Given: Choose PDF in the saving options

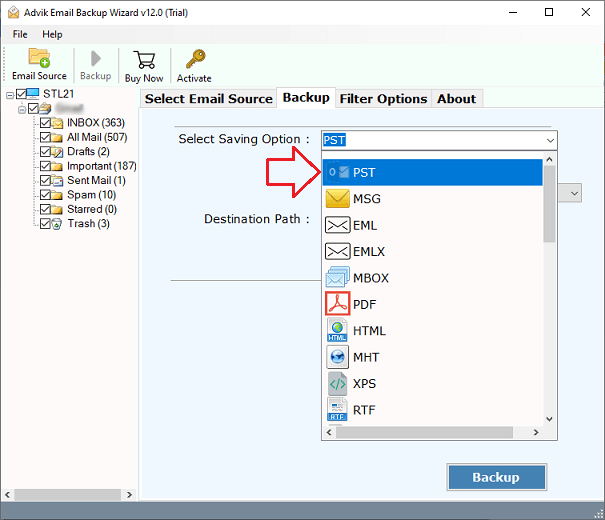Looking at the screenshot, I should pos(364,304).
